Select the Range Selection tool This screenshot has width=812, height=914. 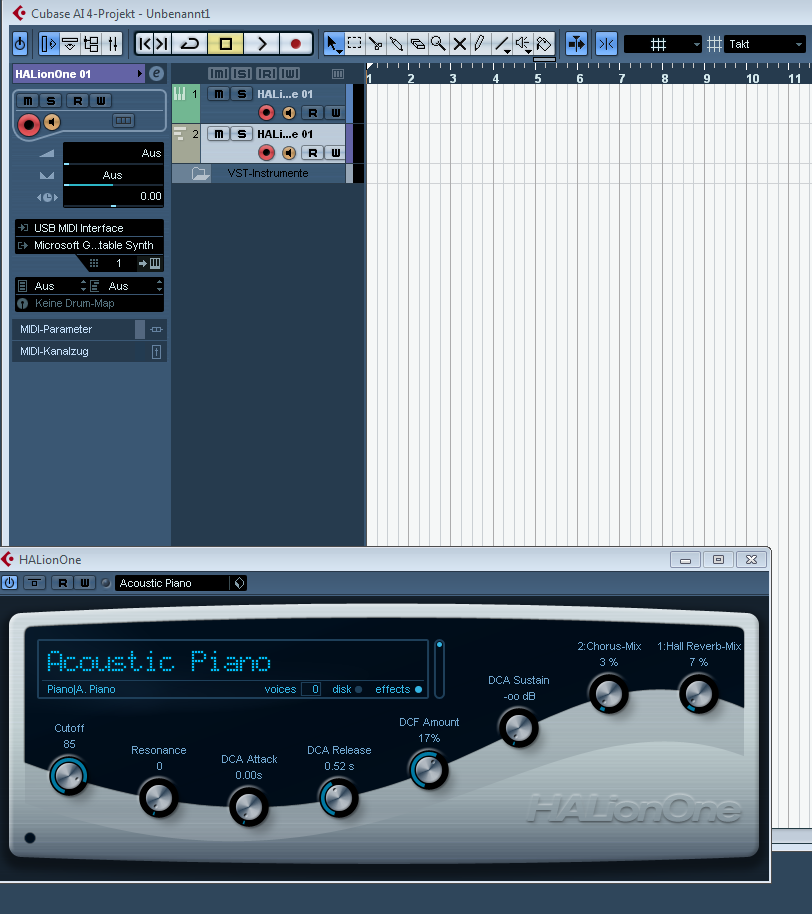coord(354,44)
